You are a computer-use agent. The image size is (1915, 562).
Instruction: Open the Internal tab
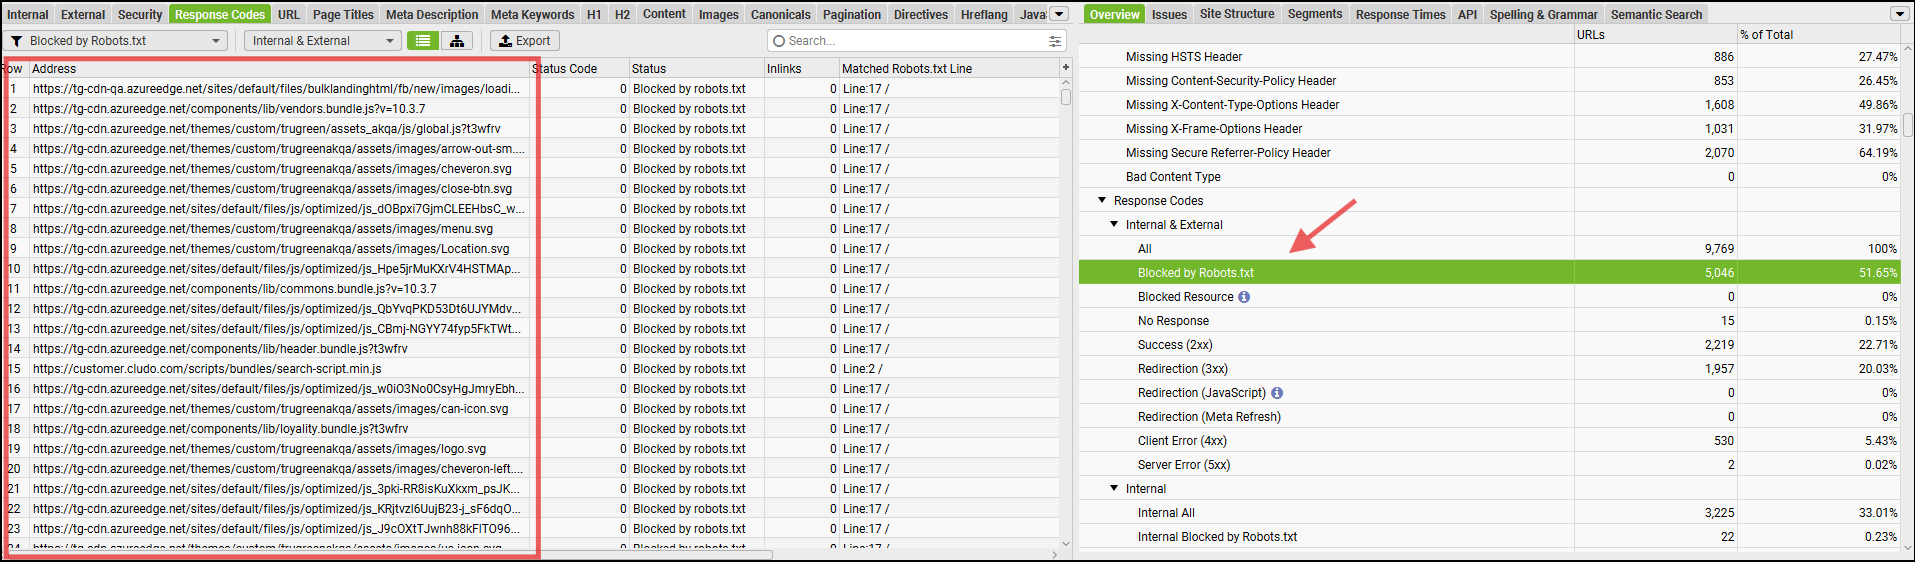pyautogui.click(x=28, y=14)
